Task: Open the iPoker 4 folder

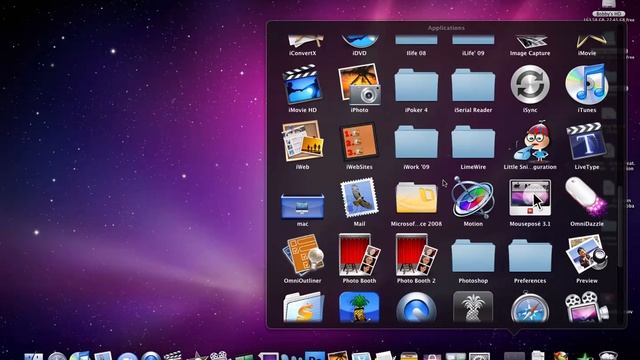Action: (x=416, y=85)
